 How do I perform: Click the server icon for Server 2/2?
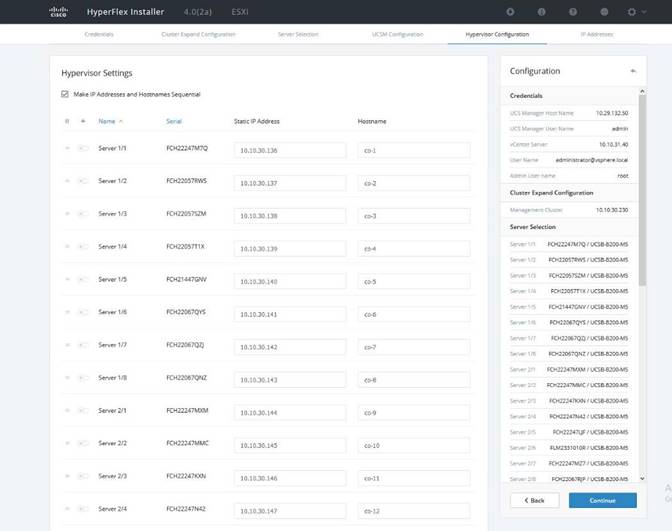83,443
